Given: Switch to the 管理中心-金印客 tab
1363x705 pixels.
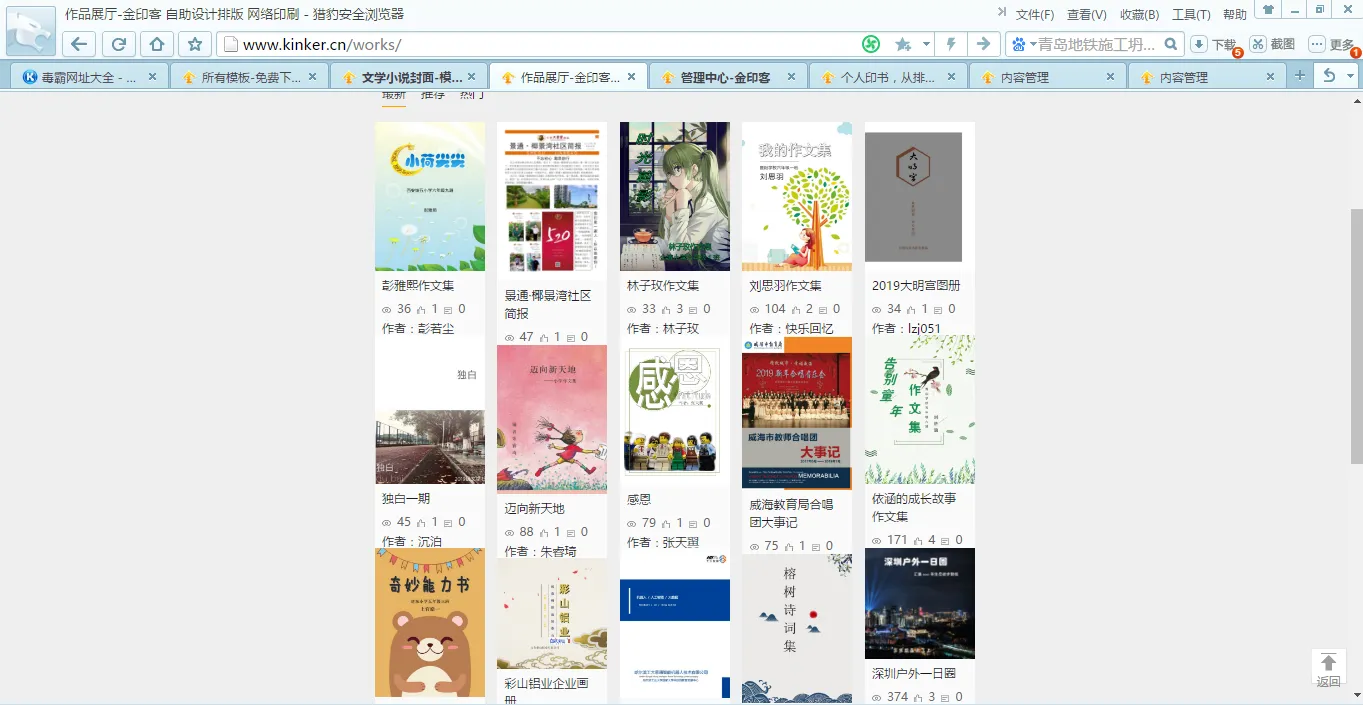Looking at the screenshot, I should tap(725, 77).
